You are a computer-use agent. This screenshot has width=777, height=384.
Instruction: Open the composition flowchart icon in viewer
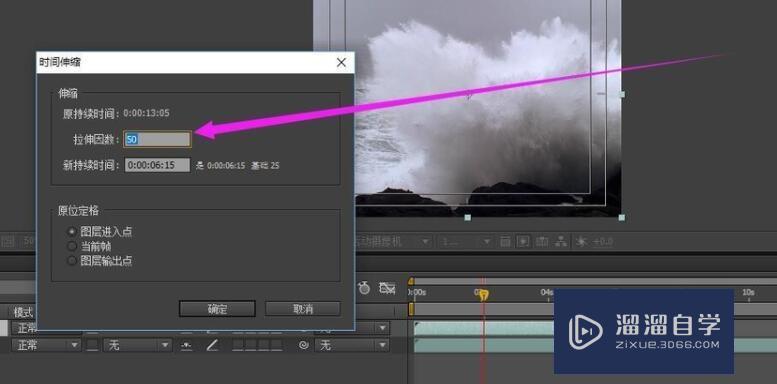point(561,242)
